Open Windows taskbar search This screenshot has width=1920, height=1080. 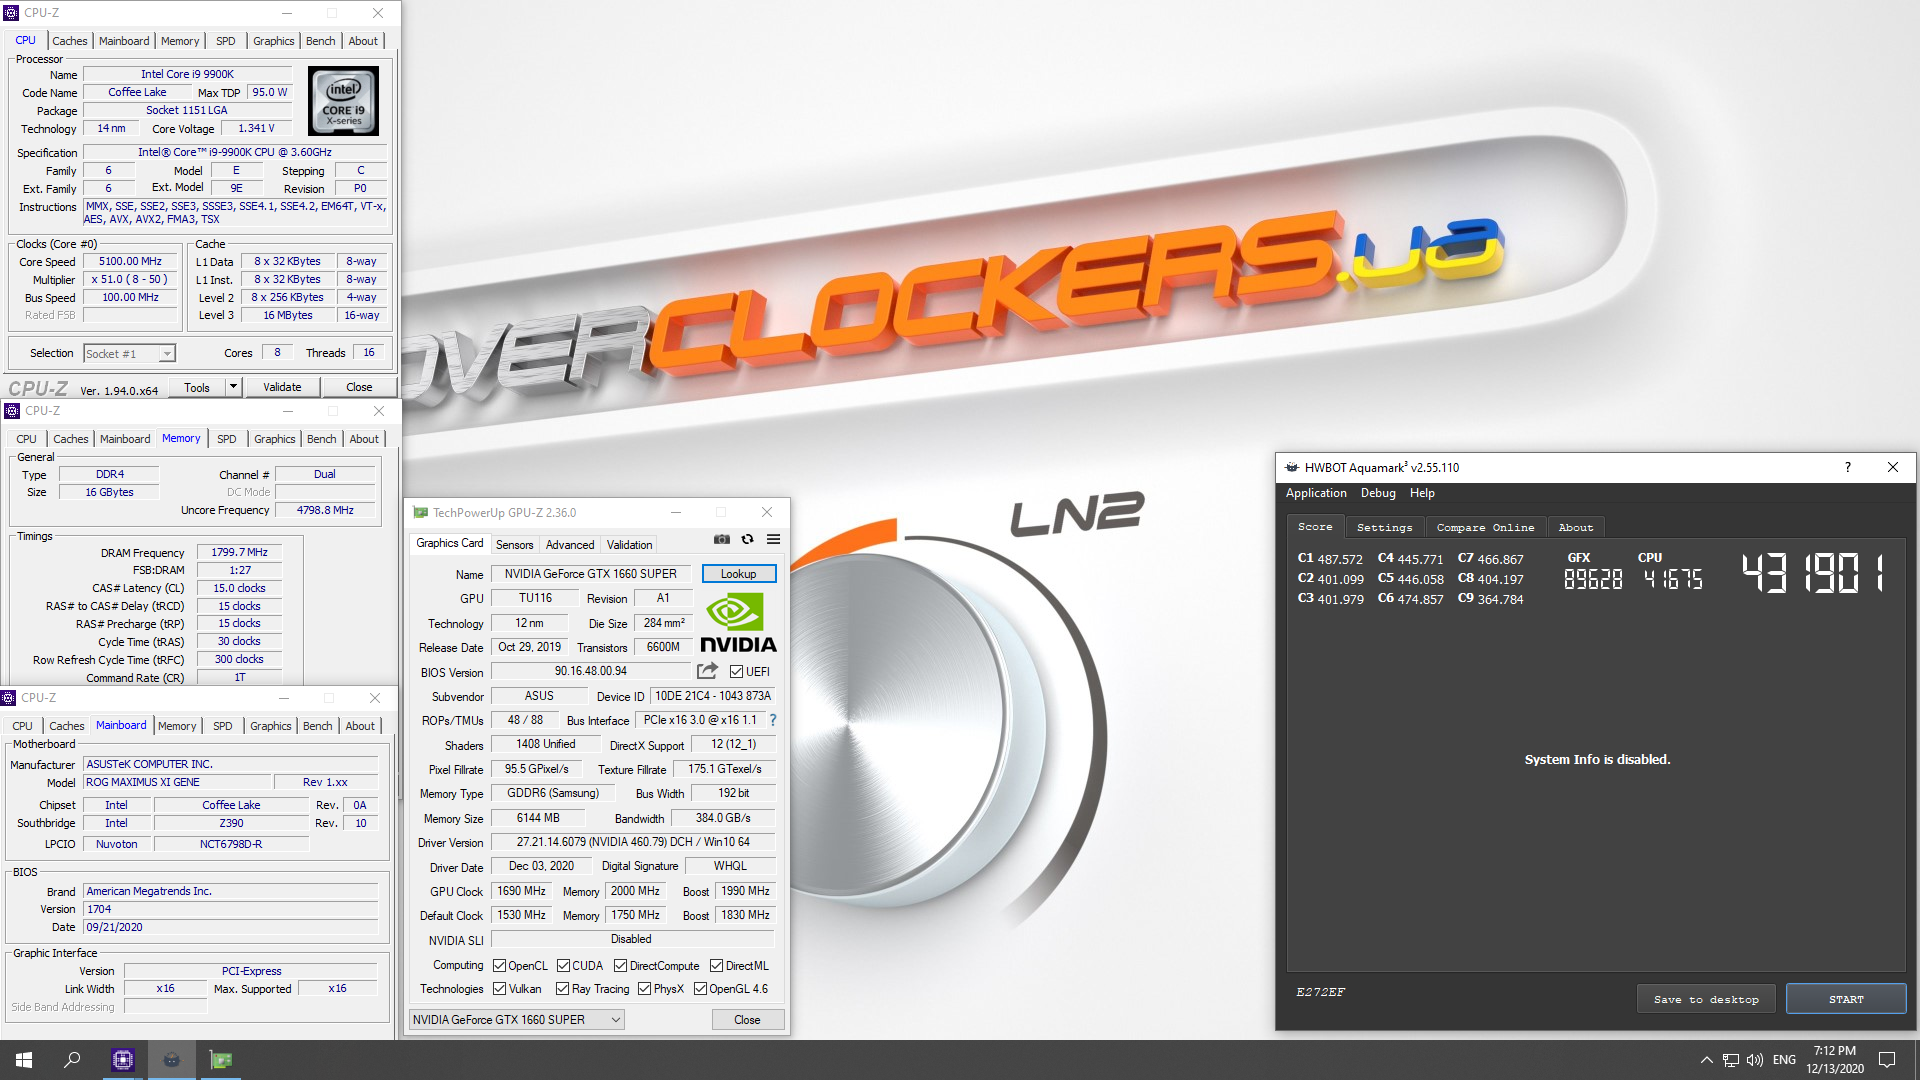(x=72, y=1060)
